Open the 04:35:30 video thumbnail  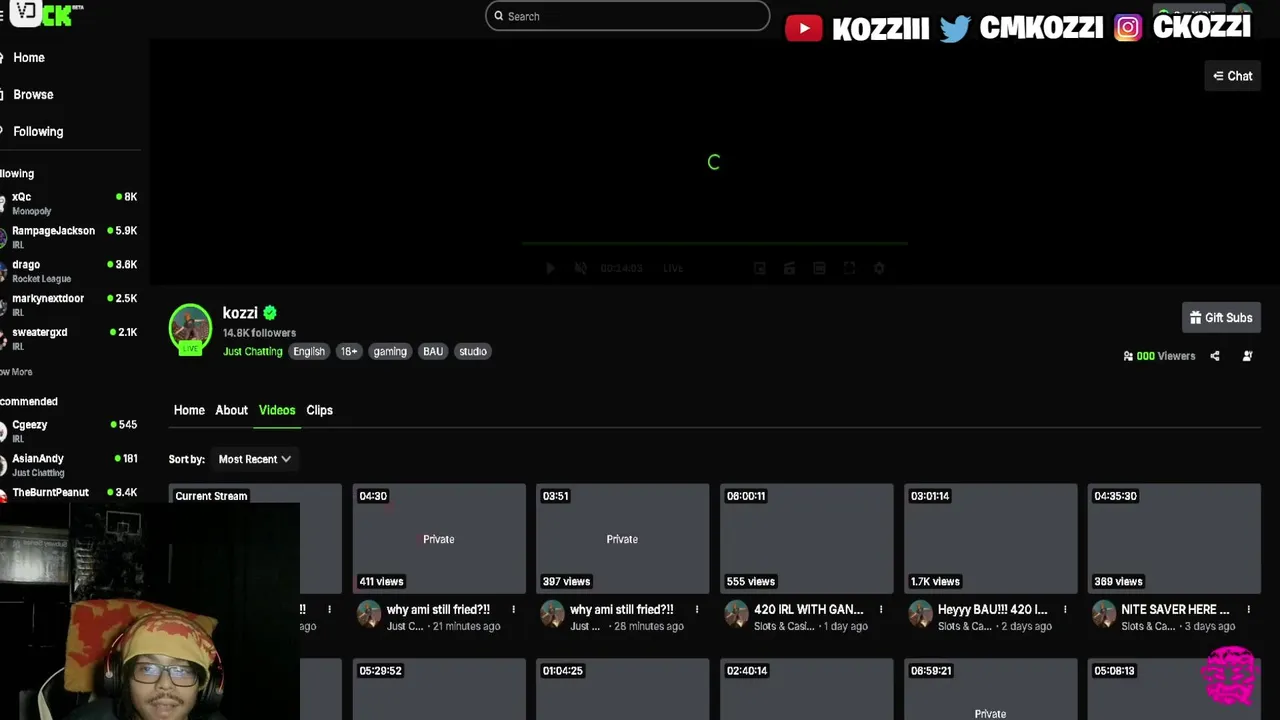tap(1174, 538)
